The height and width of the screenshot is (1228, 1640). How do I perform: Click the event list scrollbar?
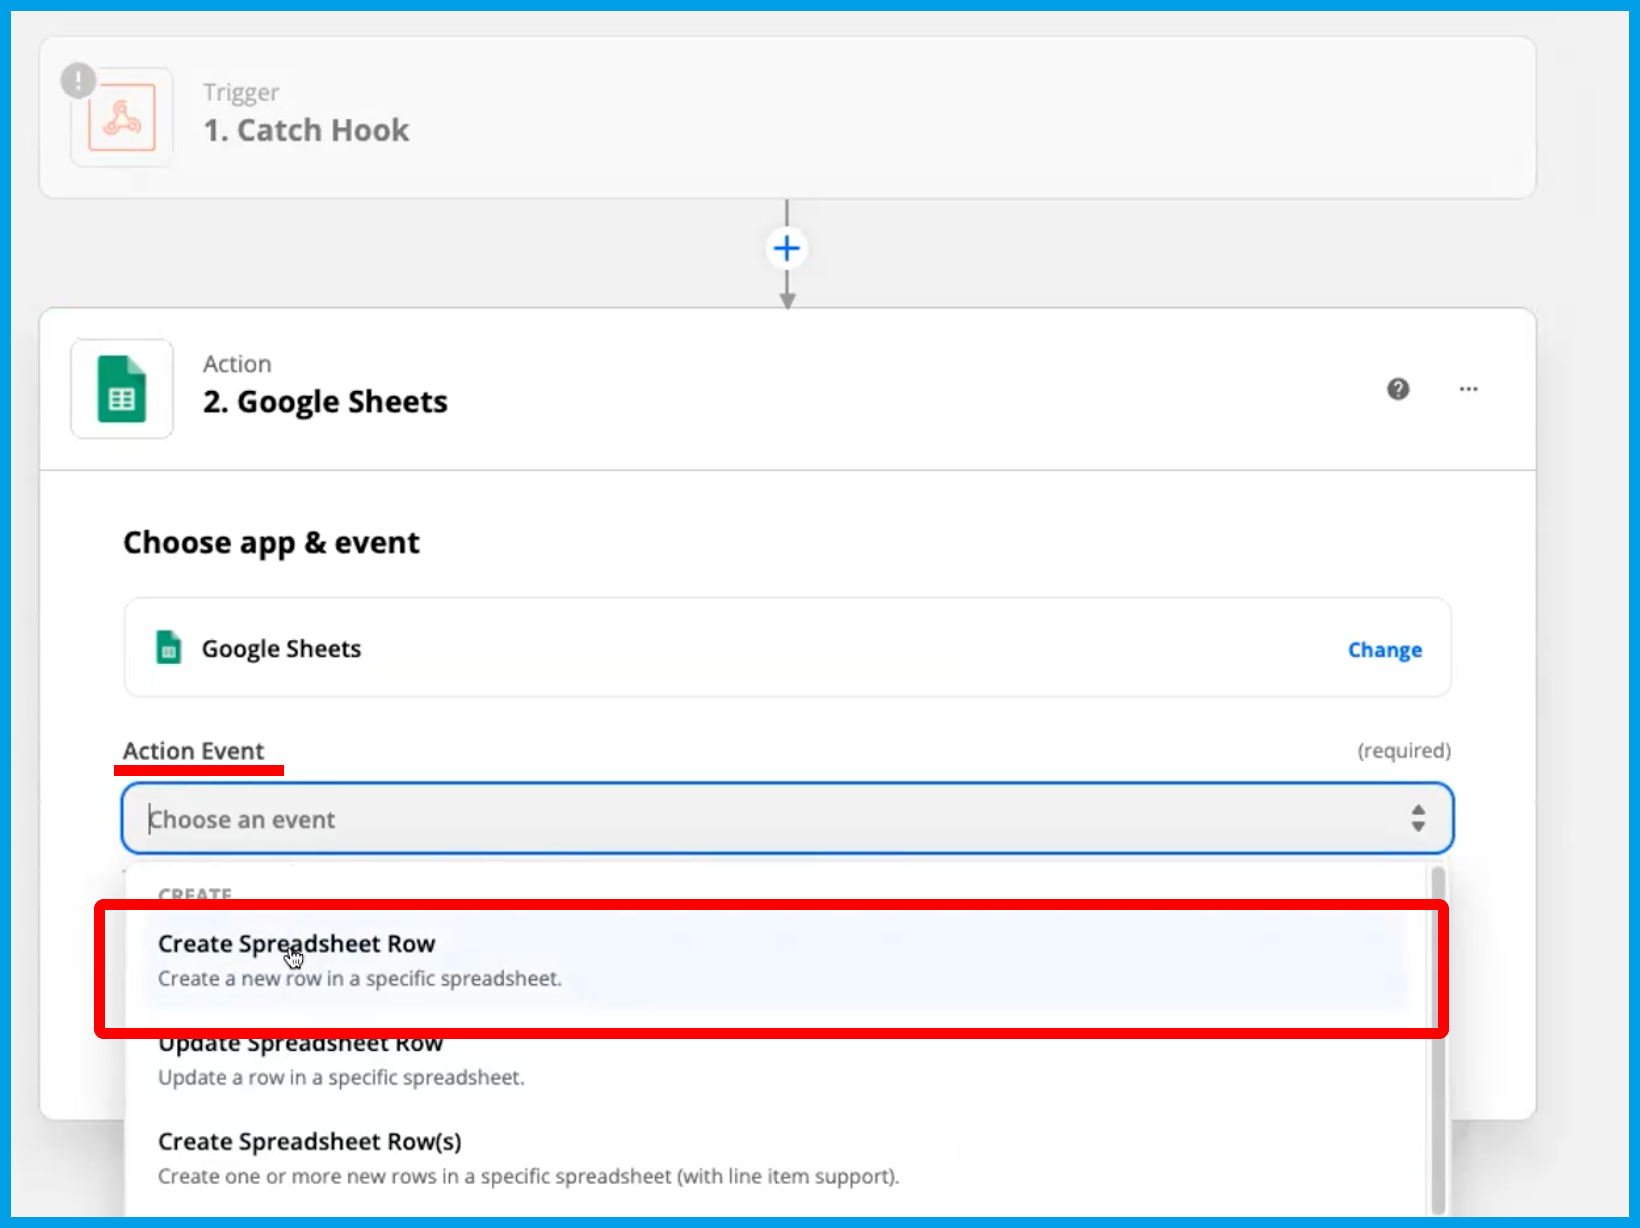[1437, 1040]
